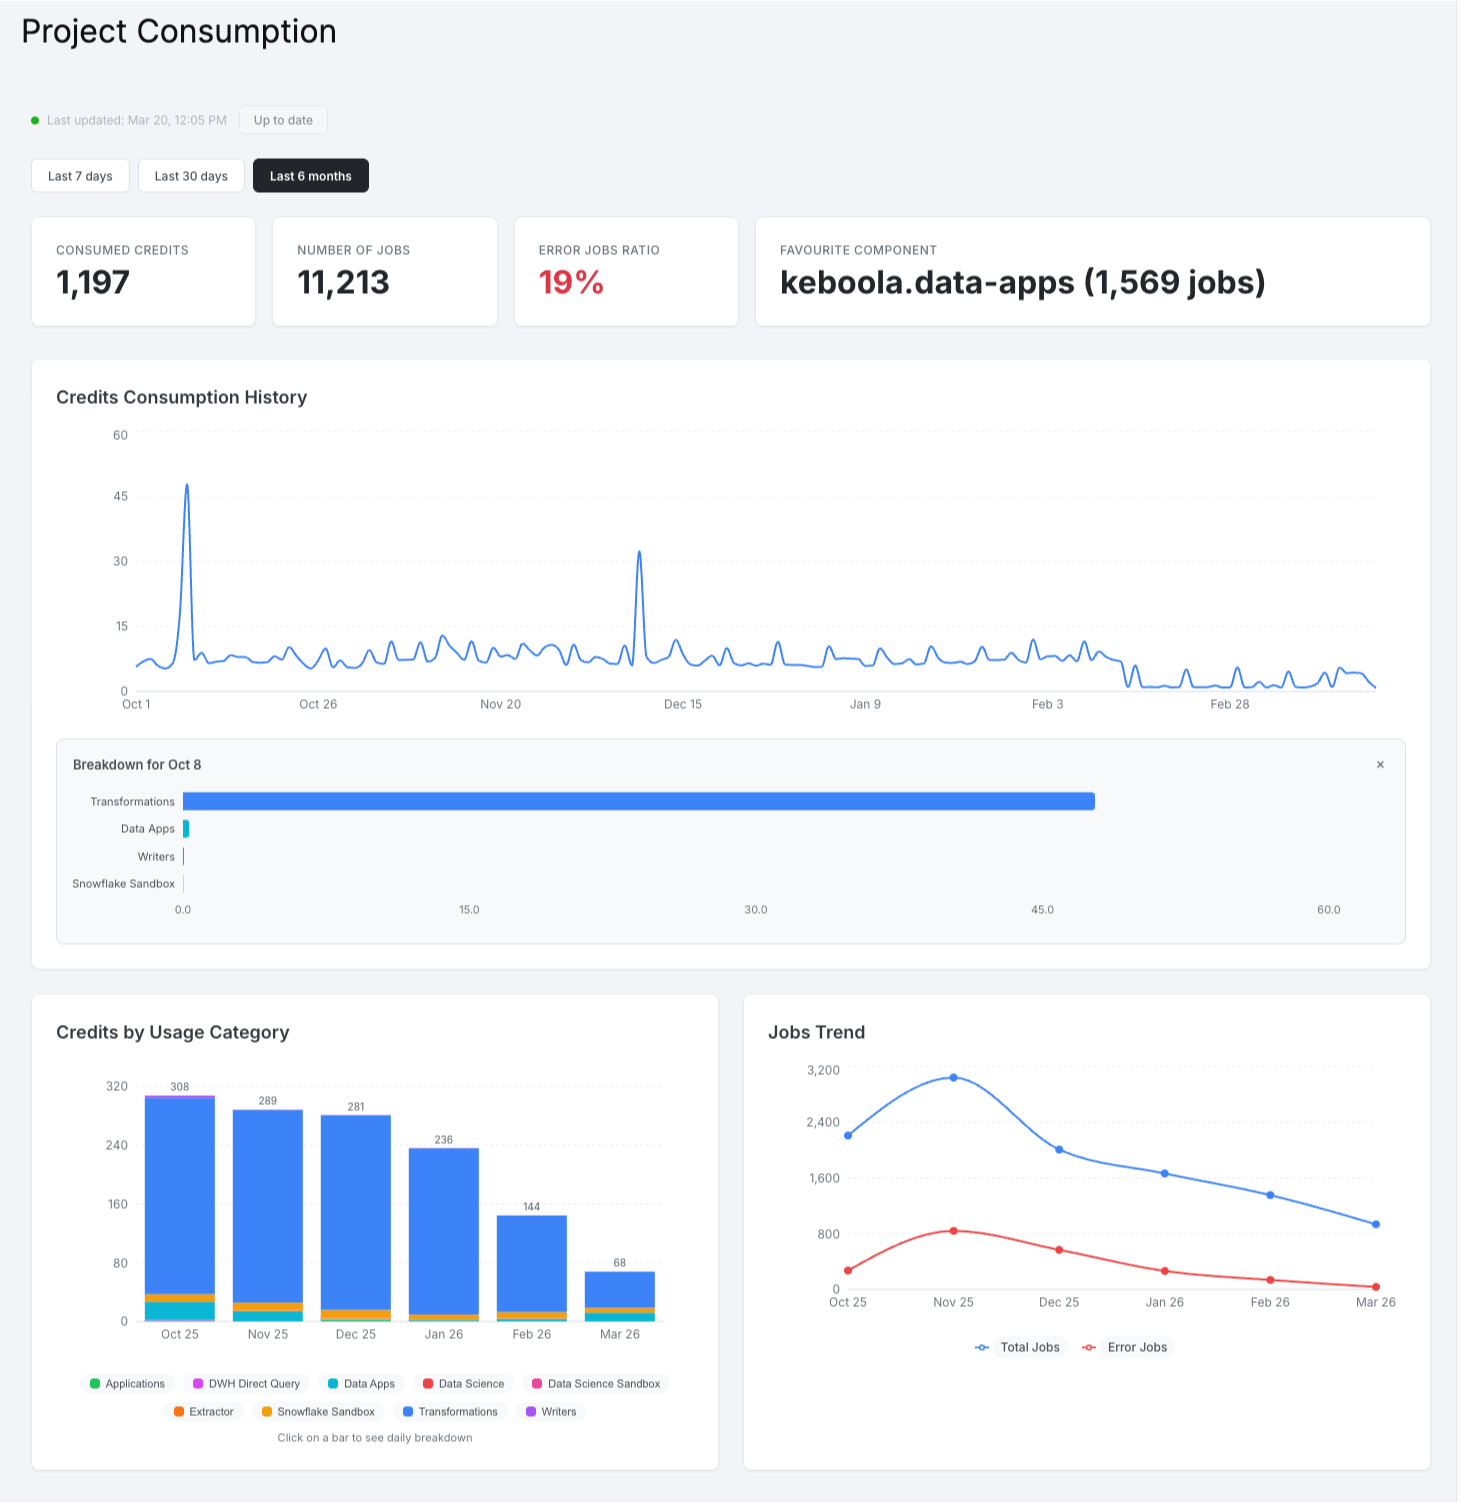Hide the Data Science legend series
Screen dimensions: 1460x1502
tap(463, 1384)
